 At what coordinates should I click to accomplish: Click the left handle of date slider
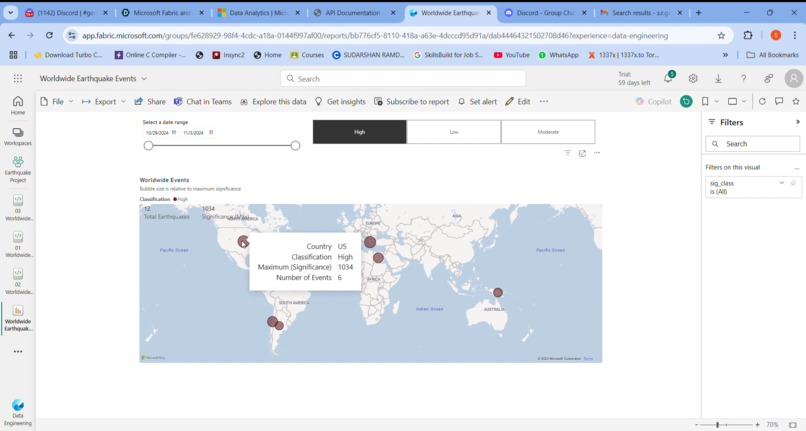pyautogui.click(x=149, y=146)
